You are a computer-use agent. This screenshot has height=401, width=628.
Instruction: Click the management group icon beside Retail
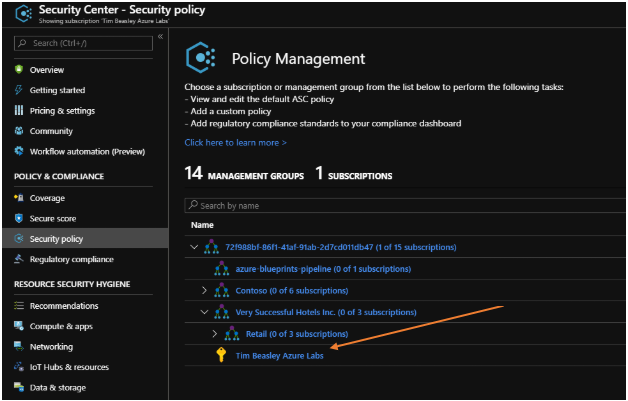click(232, 333)
